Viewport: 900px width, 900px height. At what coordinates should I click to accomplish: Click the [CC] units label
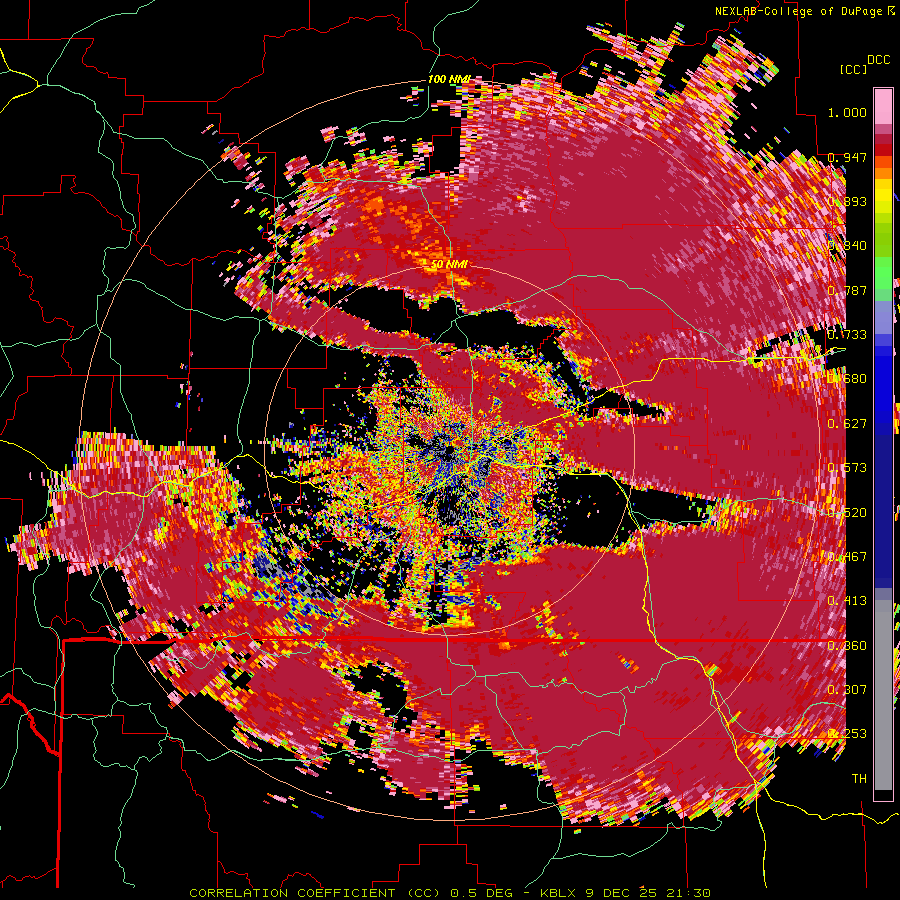[x=853, y=69]
